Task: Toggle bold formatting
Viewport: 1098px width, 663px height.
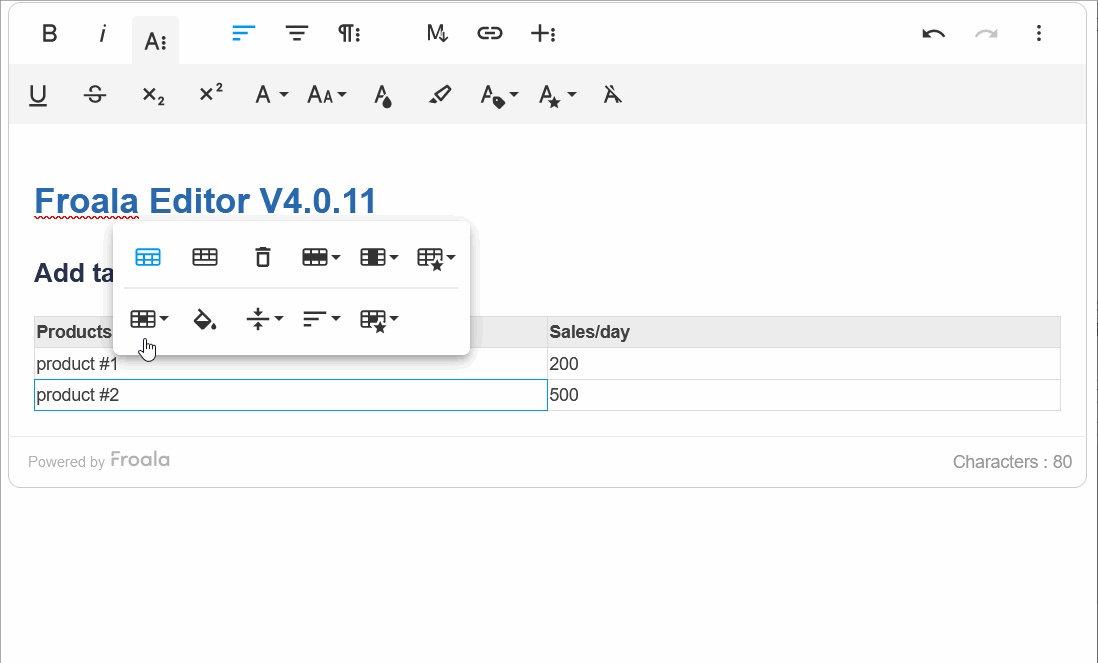Action: pos(49,33)
